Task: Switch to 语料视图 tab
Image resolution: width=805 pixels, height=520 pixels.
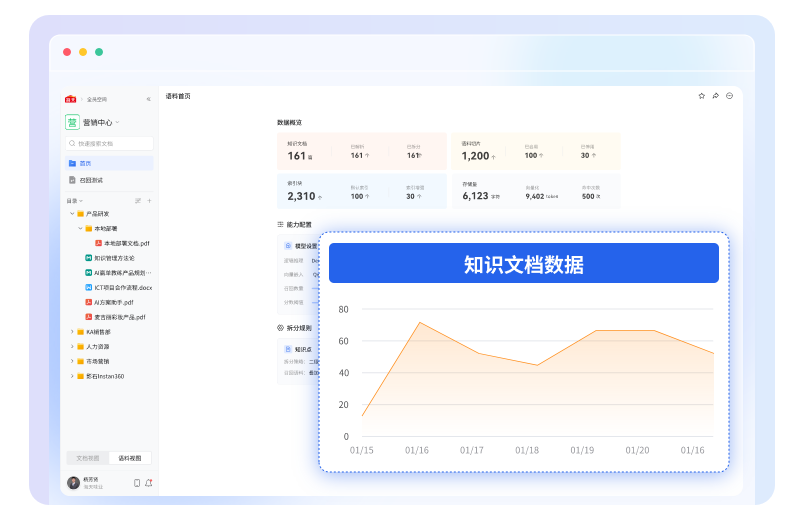Action: pyautogui.click(x=130, y=458)
